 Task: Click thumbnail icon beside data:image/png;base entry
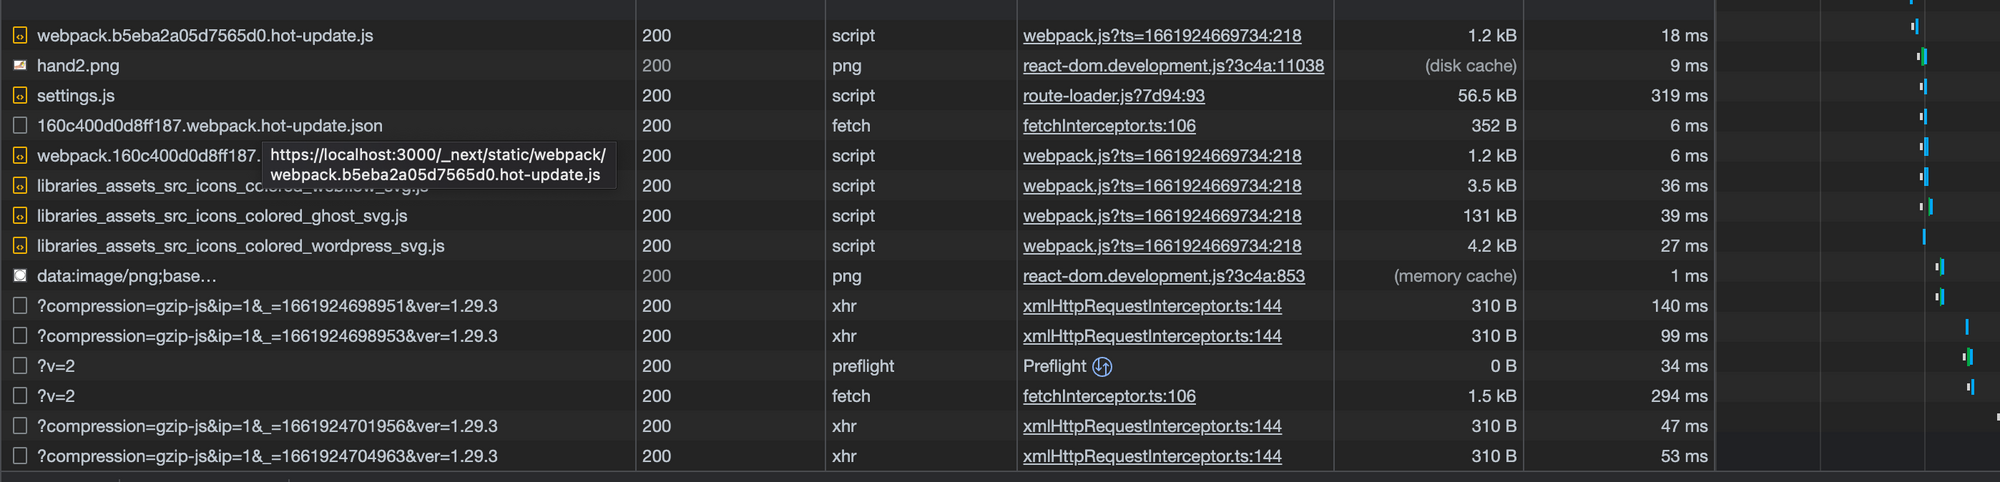(19, 276)
